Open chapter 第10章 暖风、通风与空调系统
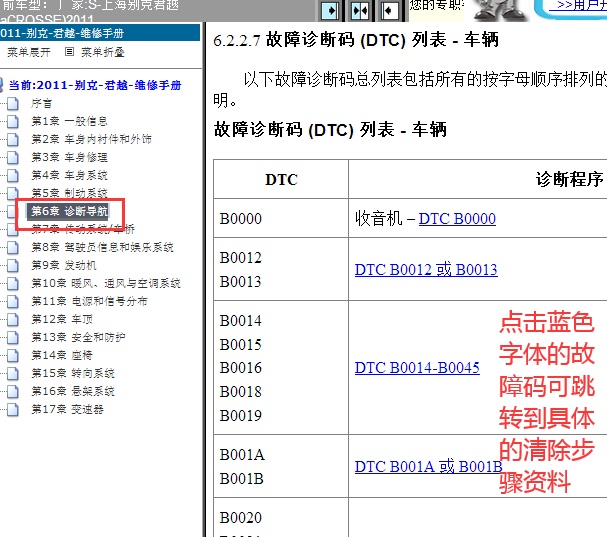Image resolution: width=607 pixels, height=537 pixels. [x=106, y=283]
